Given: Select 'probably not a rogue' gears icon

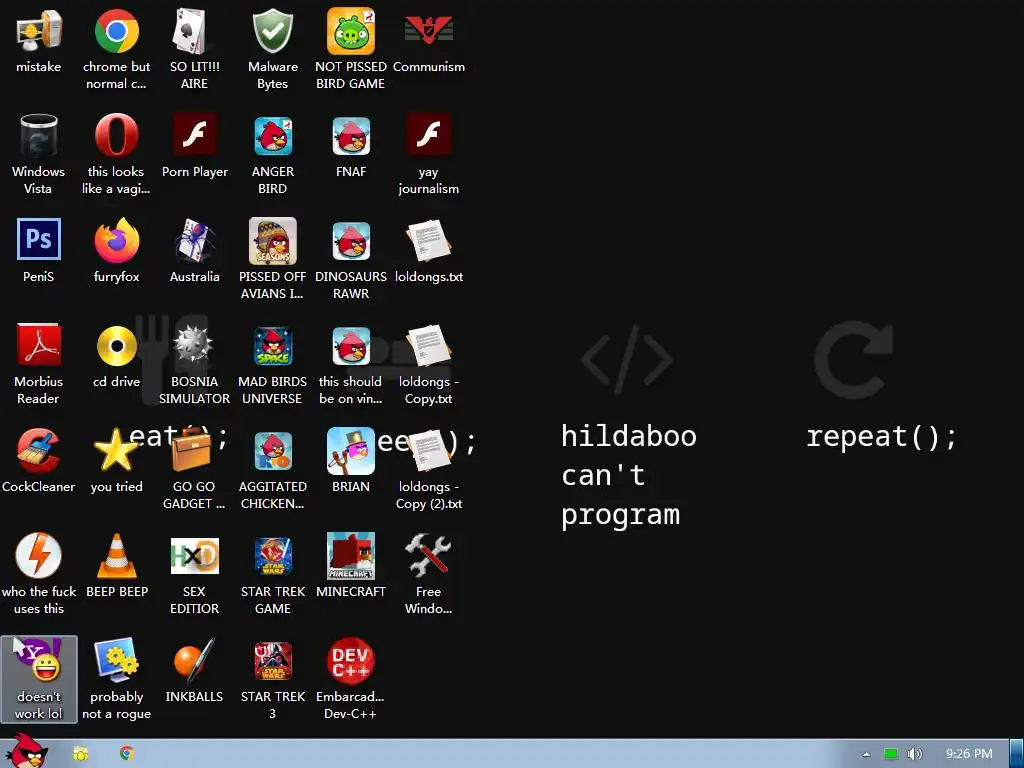Looking at the screenshot, I should click(x=116, y=661).
